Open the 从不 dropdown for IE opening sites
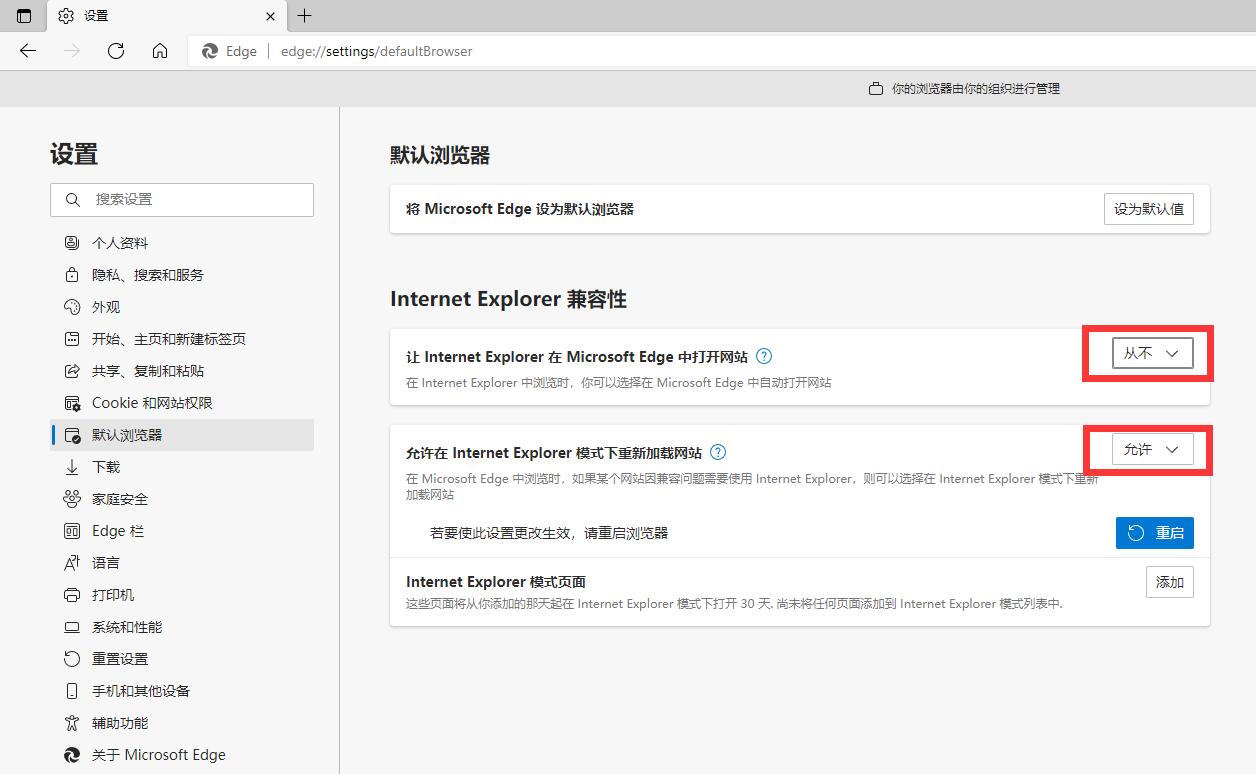The width and height of the screenshot is (1256, 774). pos(1153,353)
